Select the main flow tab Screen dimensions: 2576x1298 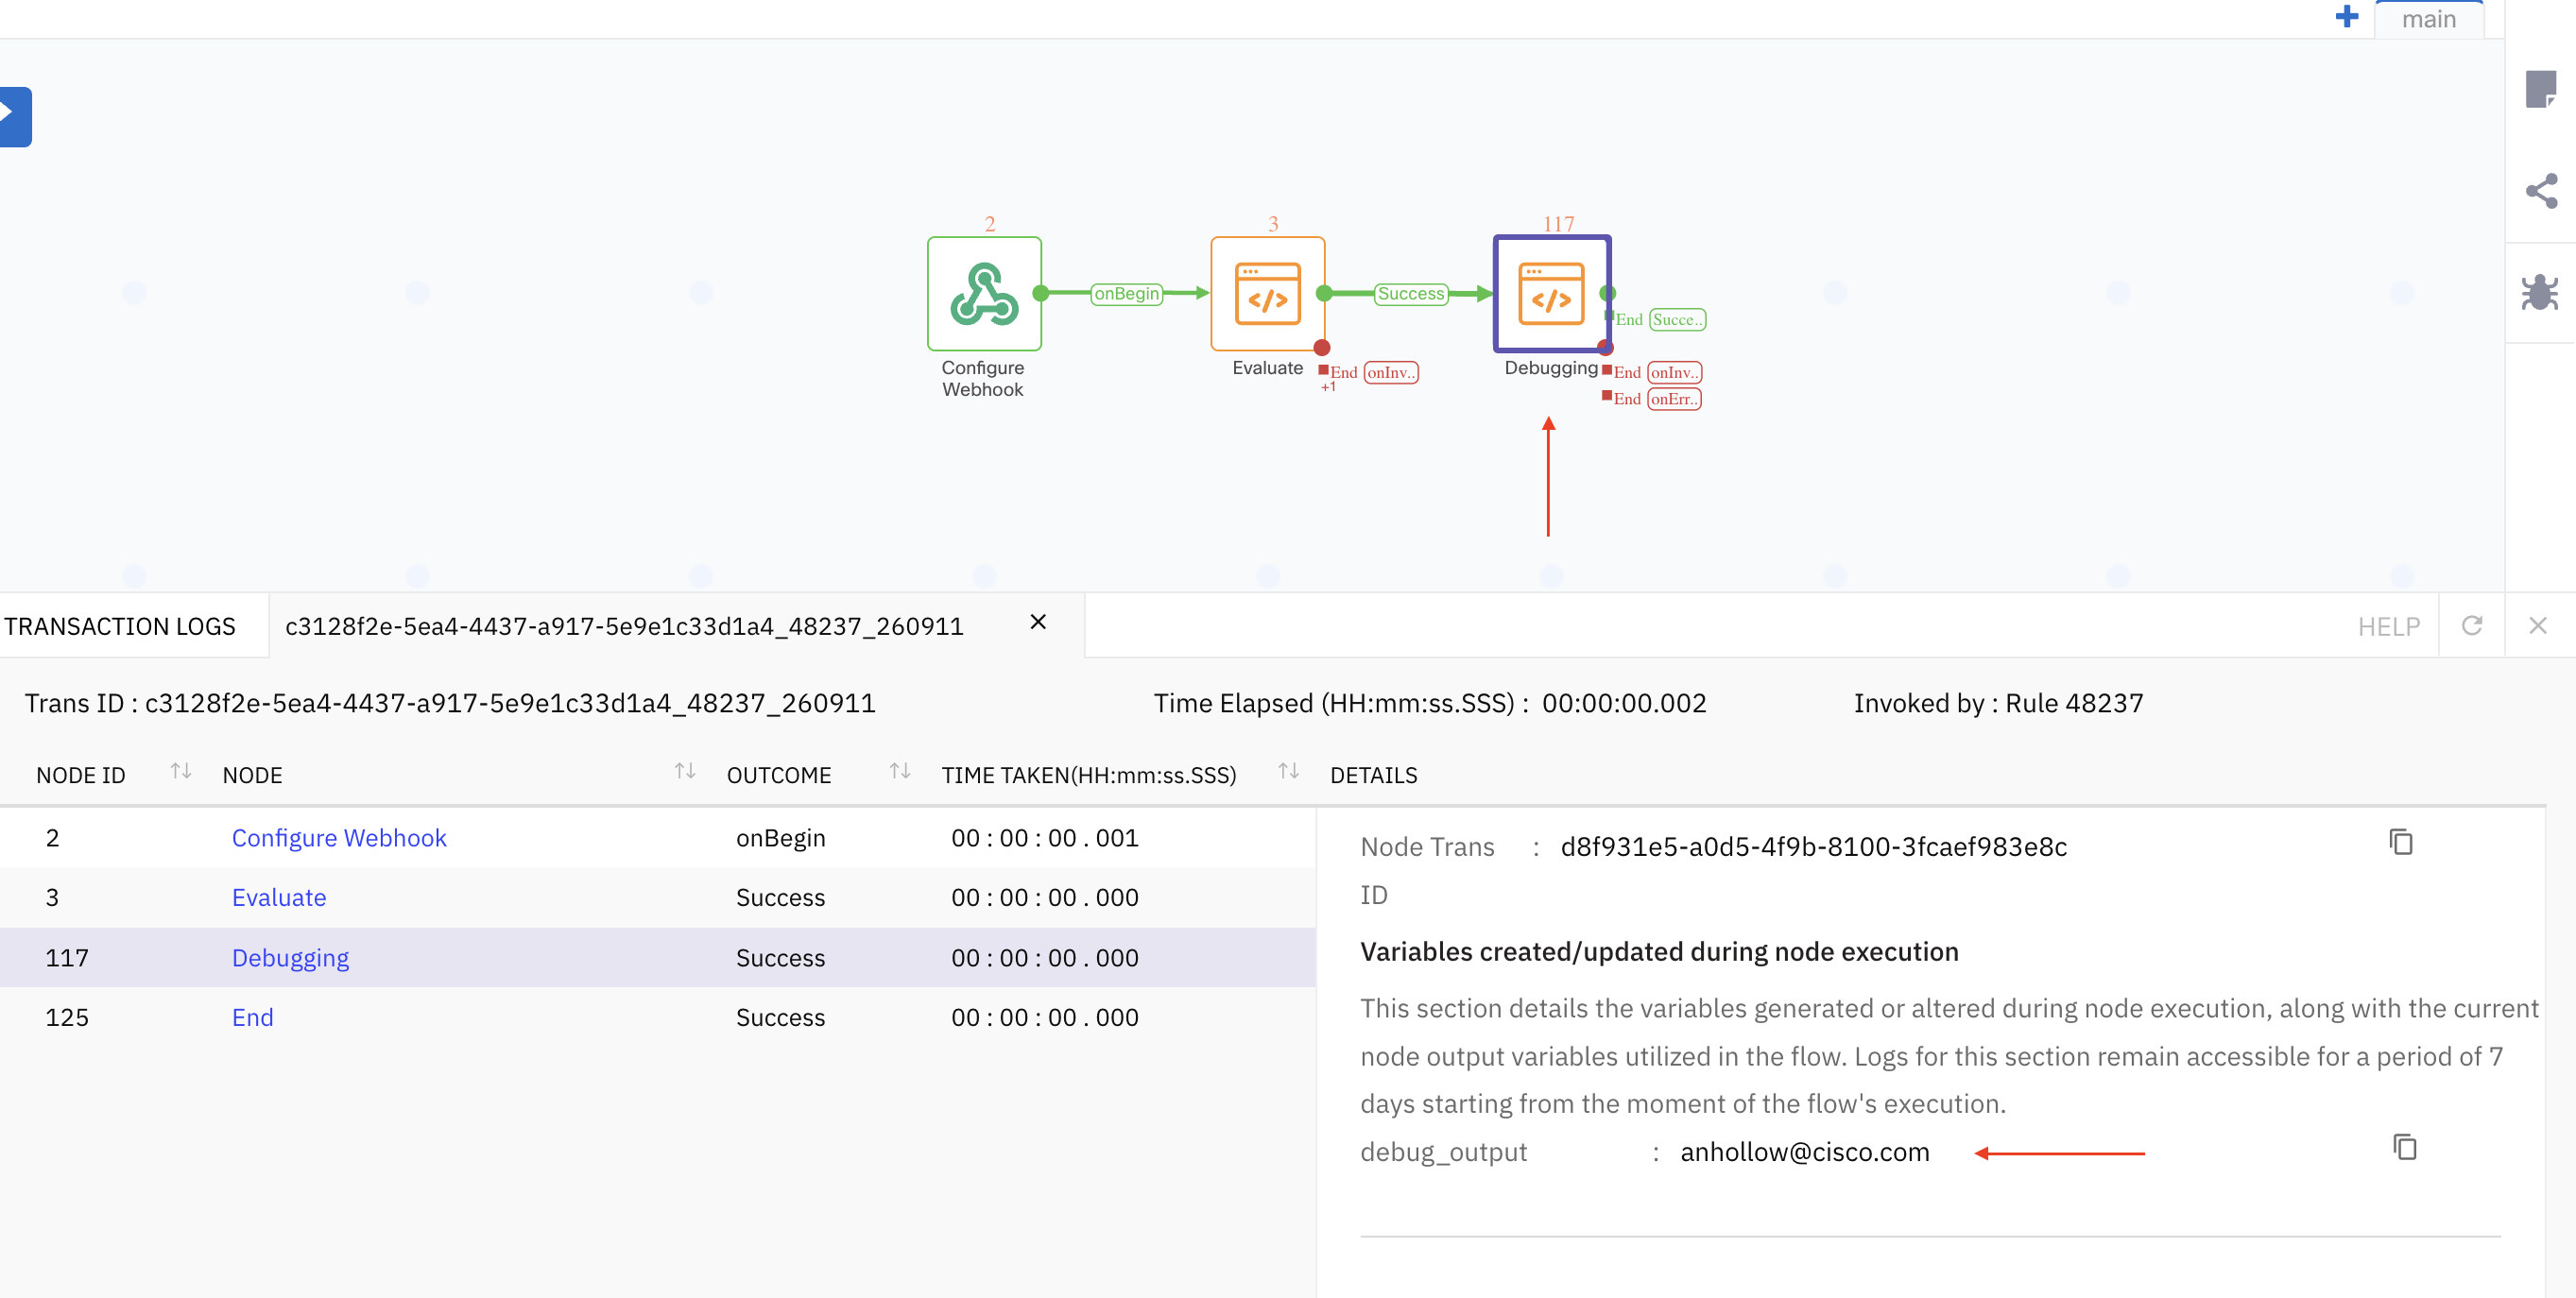2428,20
